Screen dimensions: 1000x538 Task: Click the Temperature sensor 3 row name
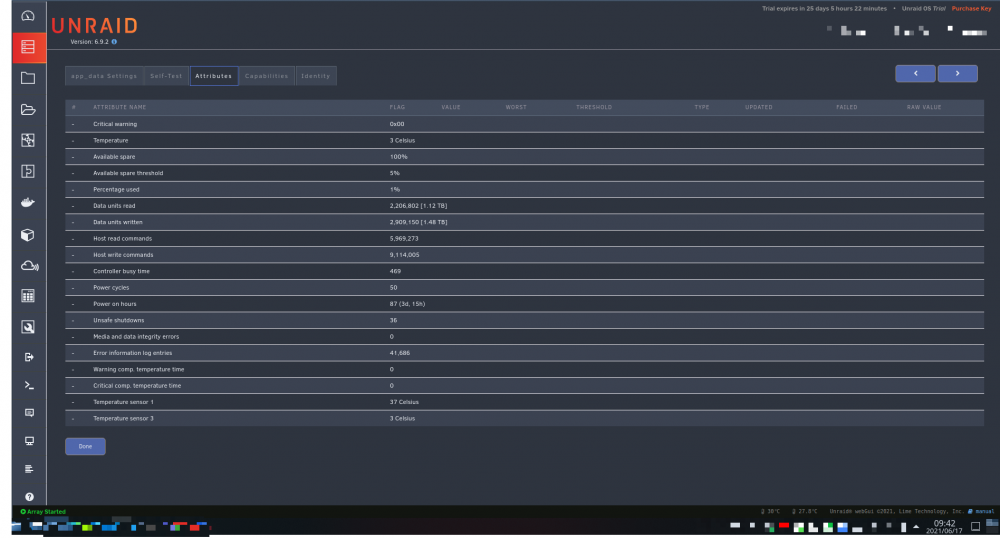pos(123,419)
